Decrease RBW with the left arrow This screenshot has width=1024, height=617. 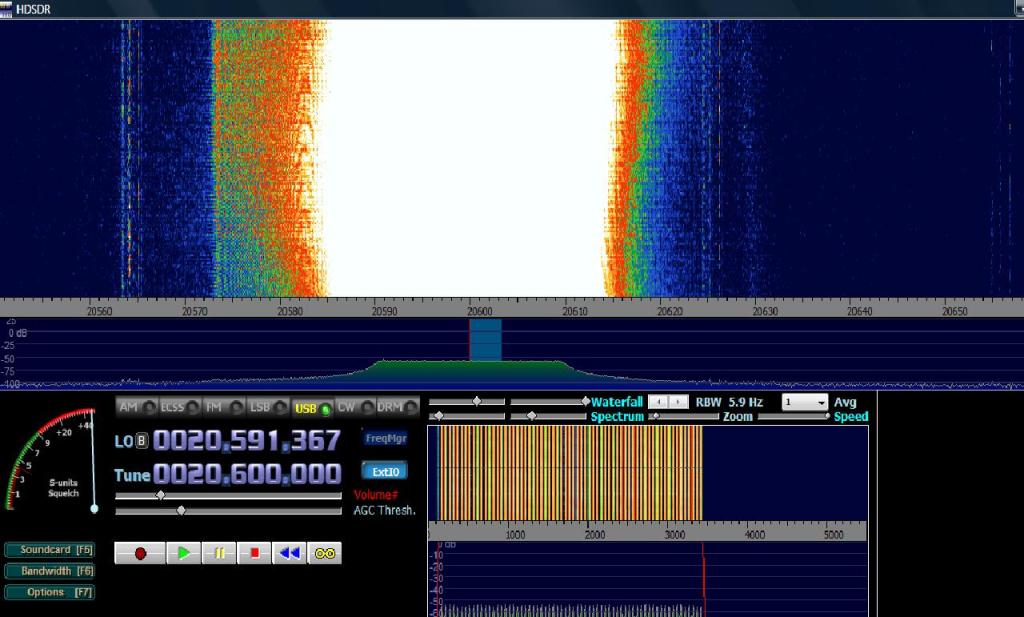658,402
